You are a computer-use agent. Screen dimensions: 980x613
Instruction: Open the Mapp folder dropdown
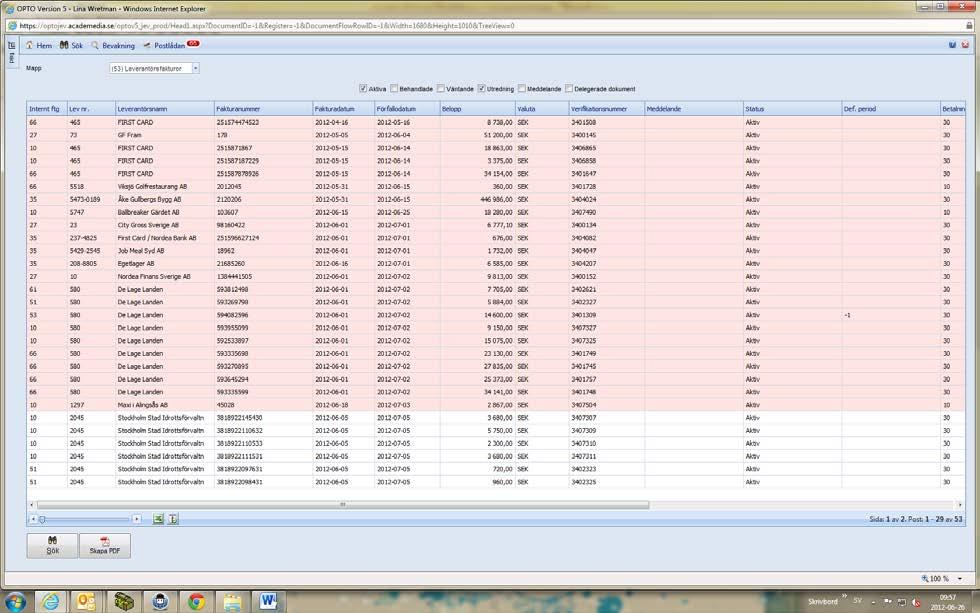pos(196,68)
